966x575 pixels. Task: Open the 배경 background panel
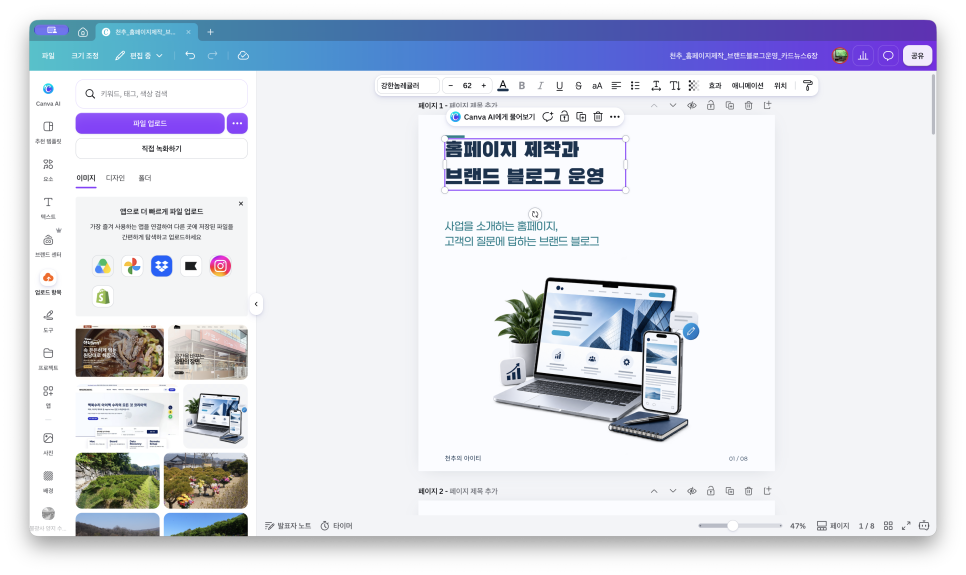[48, 481]
